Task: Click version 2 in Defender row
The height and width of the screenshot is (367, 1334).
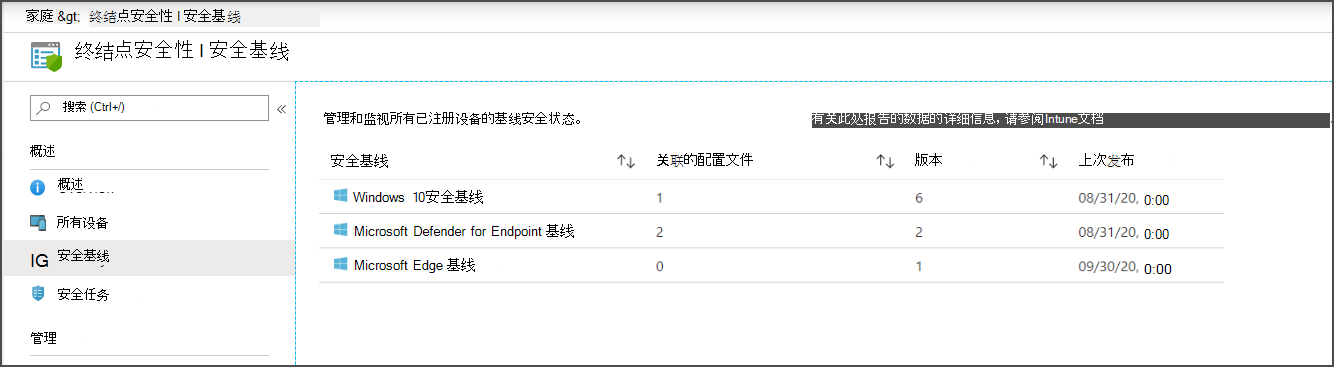Action: 919,231
